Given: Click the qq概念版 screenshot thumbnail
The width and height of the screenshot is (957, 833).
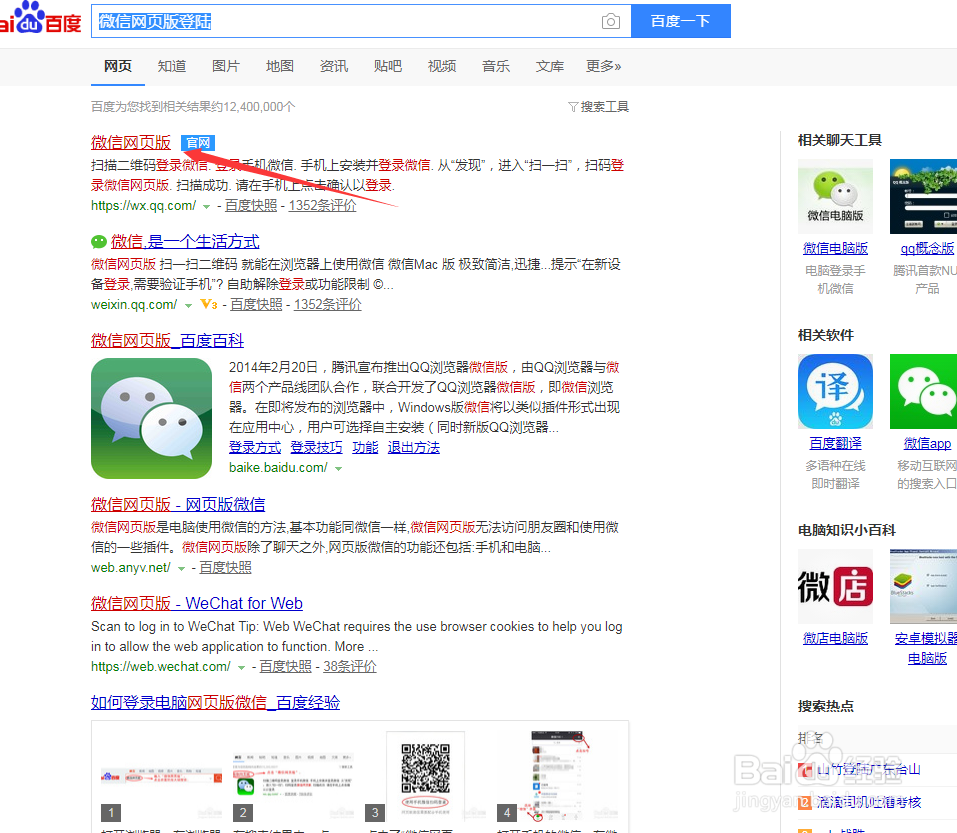Looking at the screenshot, I should click(x=923, y=197).
